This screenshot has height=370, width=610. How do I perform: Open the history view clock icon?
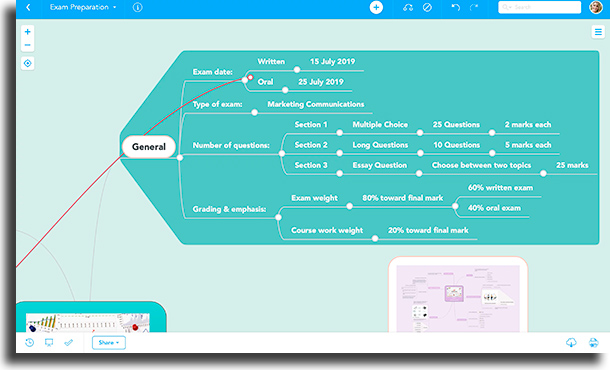click(30, 342)
